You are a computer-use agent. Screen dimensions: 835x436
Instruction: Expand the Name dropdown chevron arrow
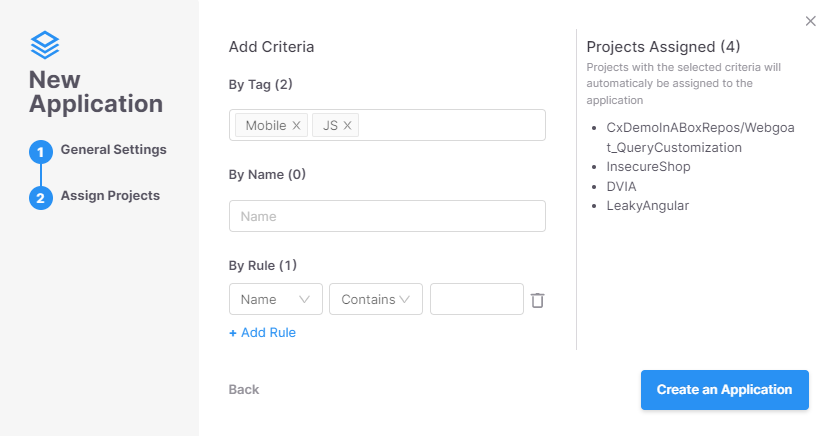pos(305,300)
